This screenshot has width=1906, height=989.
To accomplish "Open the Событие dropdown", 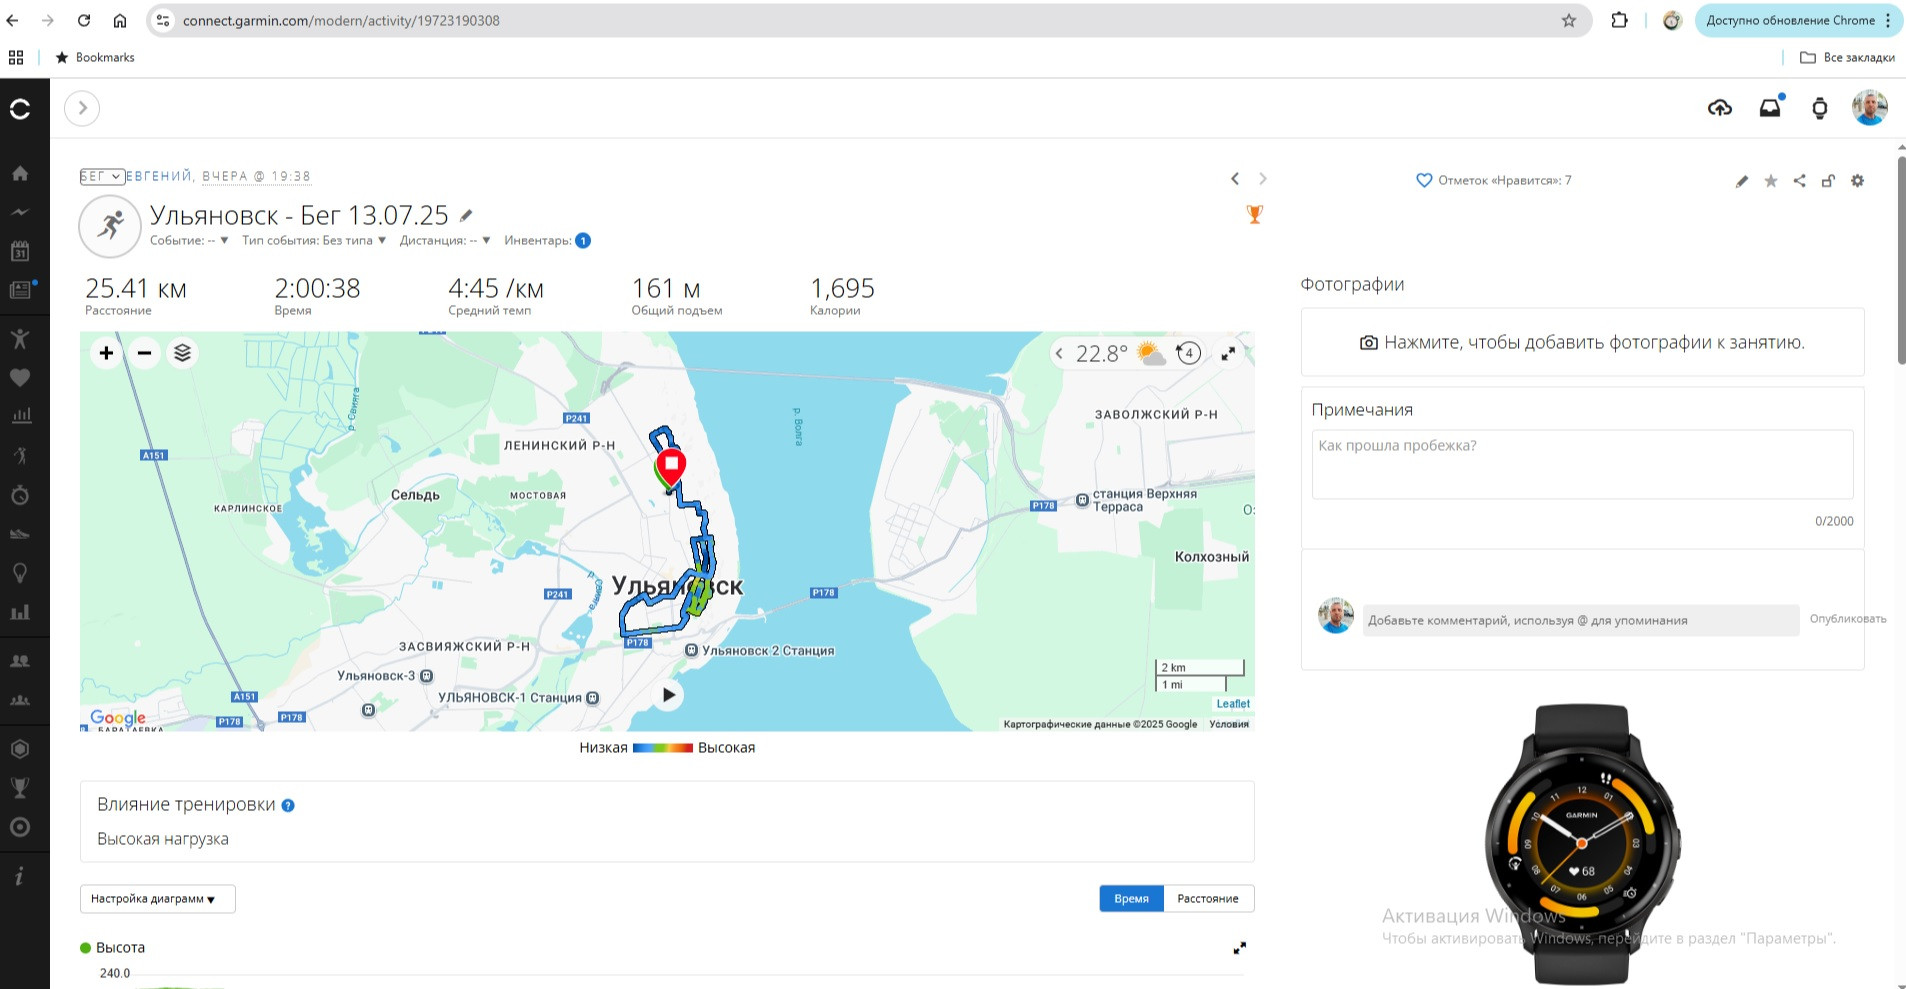I will click(x=189, y=241).
